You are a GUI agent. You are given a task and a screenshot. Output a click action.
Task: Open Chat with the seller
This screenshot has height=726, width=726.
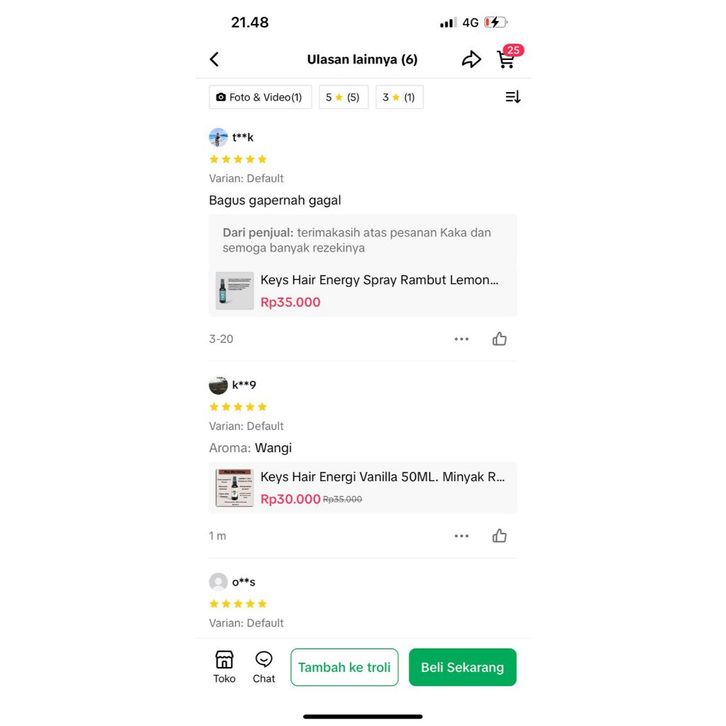(263, 667)
